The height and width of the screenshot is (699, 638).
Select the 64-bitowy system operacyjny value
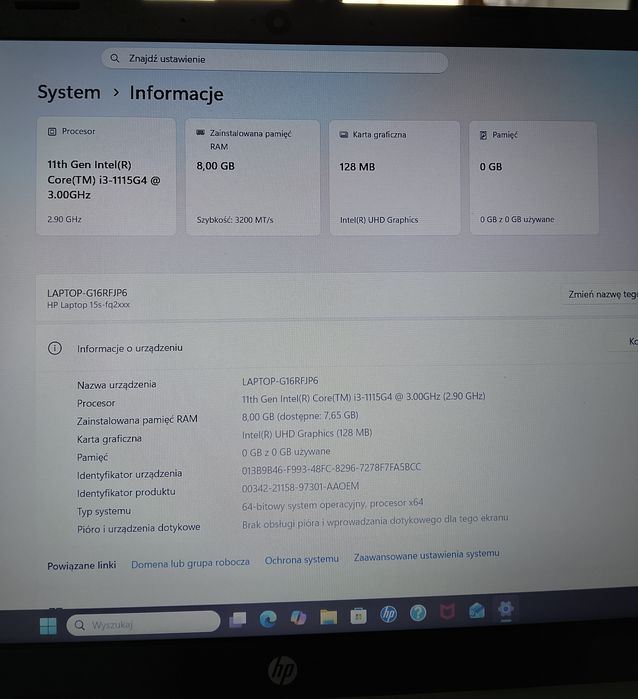tap(333, 504)
